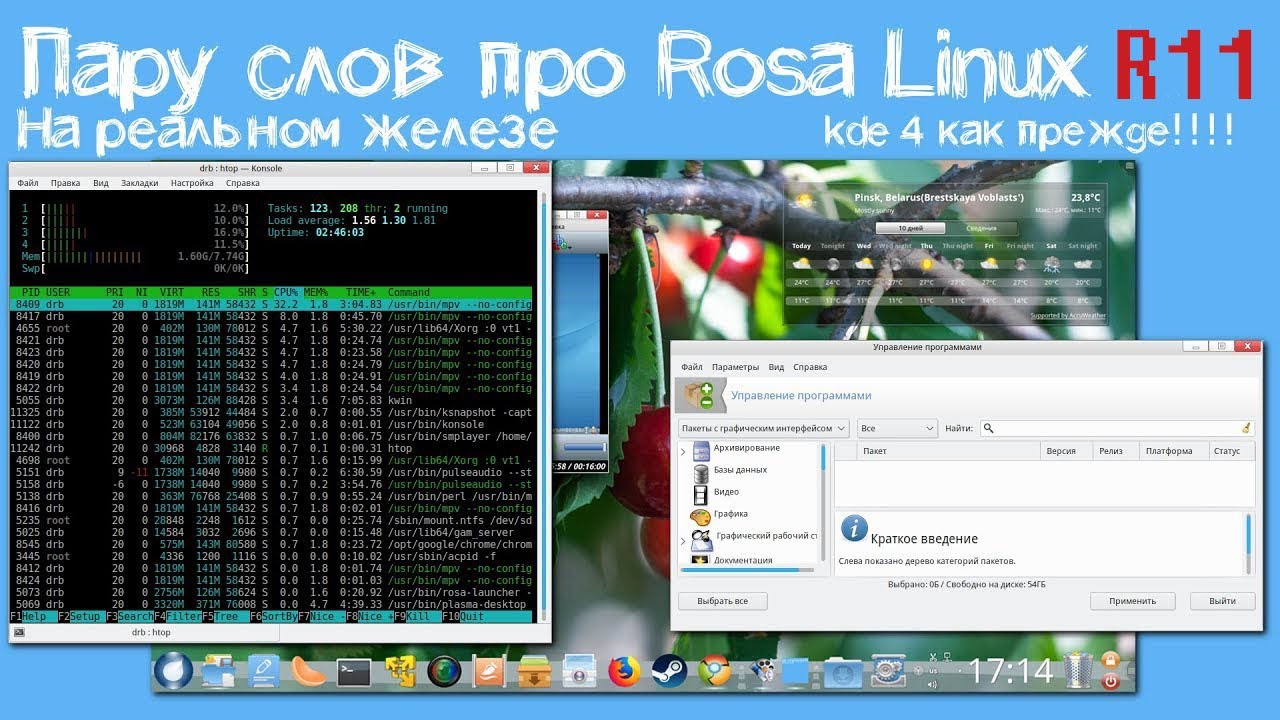
Task: Open the ROSA launcher menu in dock
Action: click(x=173, y=670)
